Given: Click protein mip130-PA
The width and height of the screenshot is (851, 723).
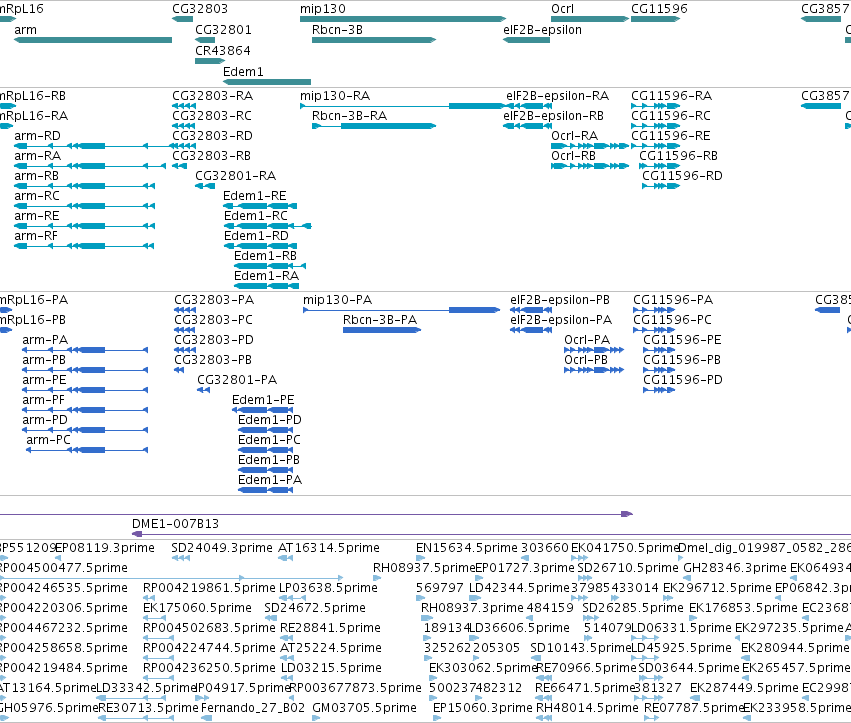Looking at the screenshot, I should (x=402, y=310).
